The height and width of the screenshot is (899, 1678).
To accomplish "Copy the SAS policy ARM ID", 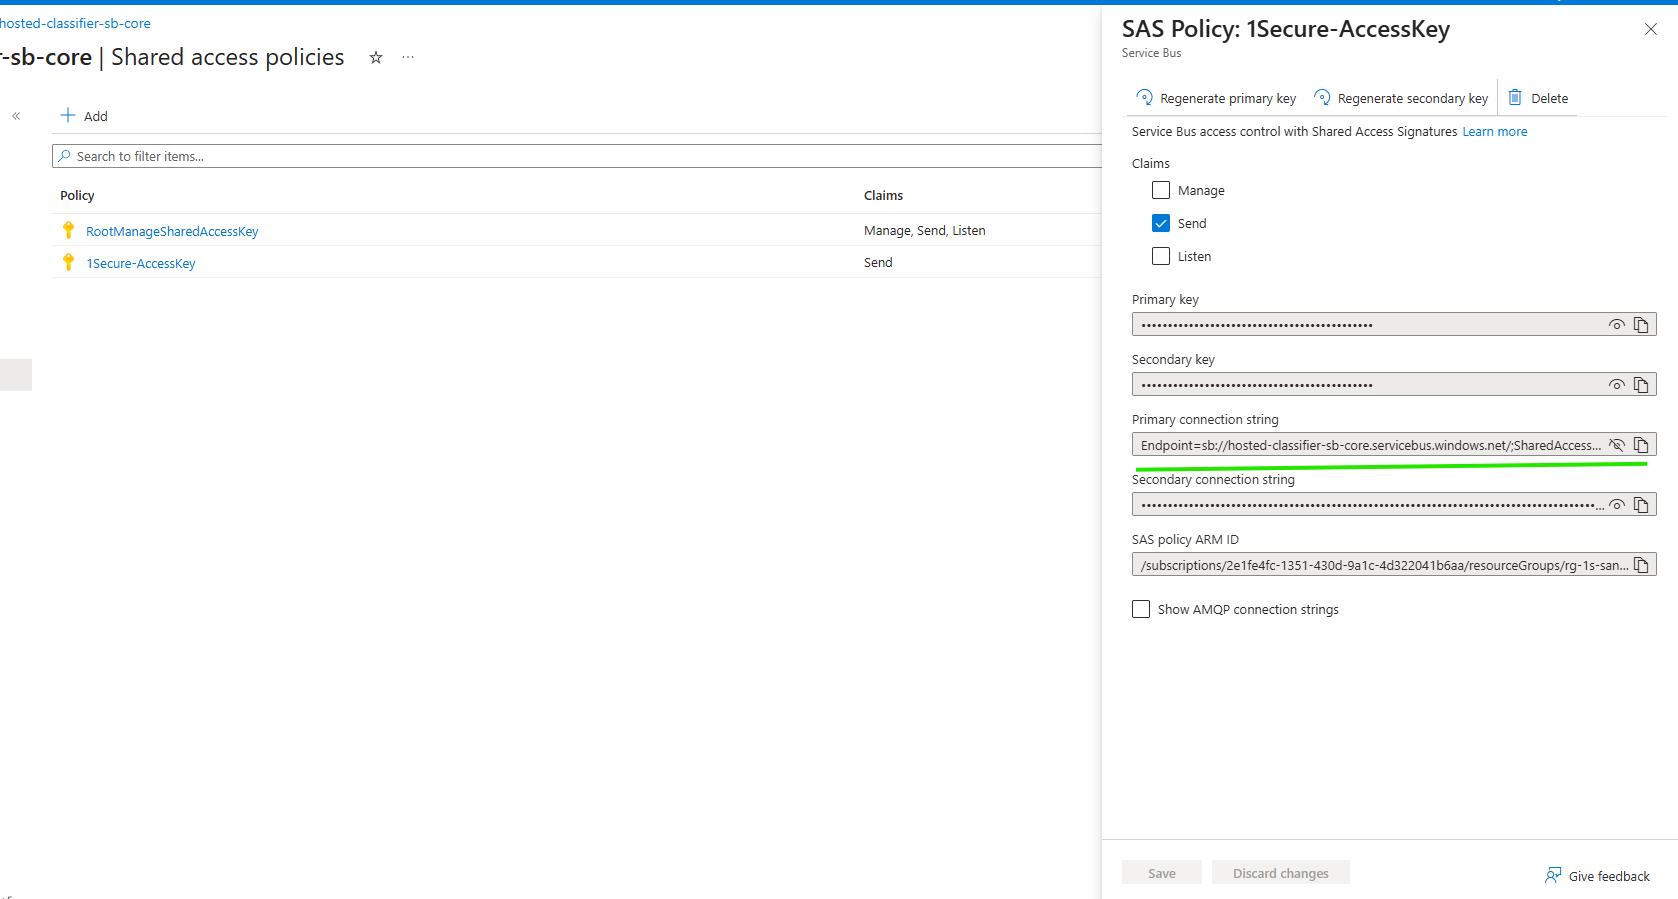I will (x=1641, y=565).
